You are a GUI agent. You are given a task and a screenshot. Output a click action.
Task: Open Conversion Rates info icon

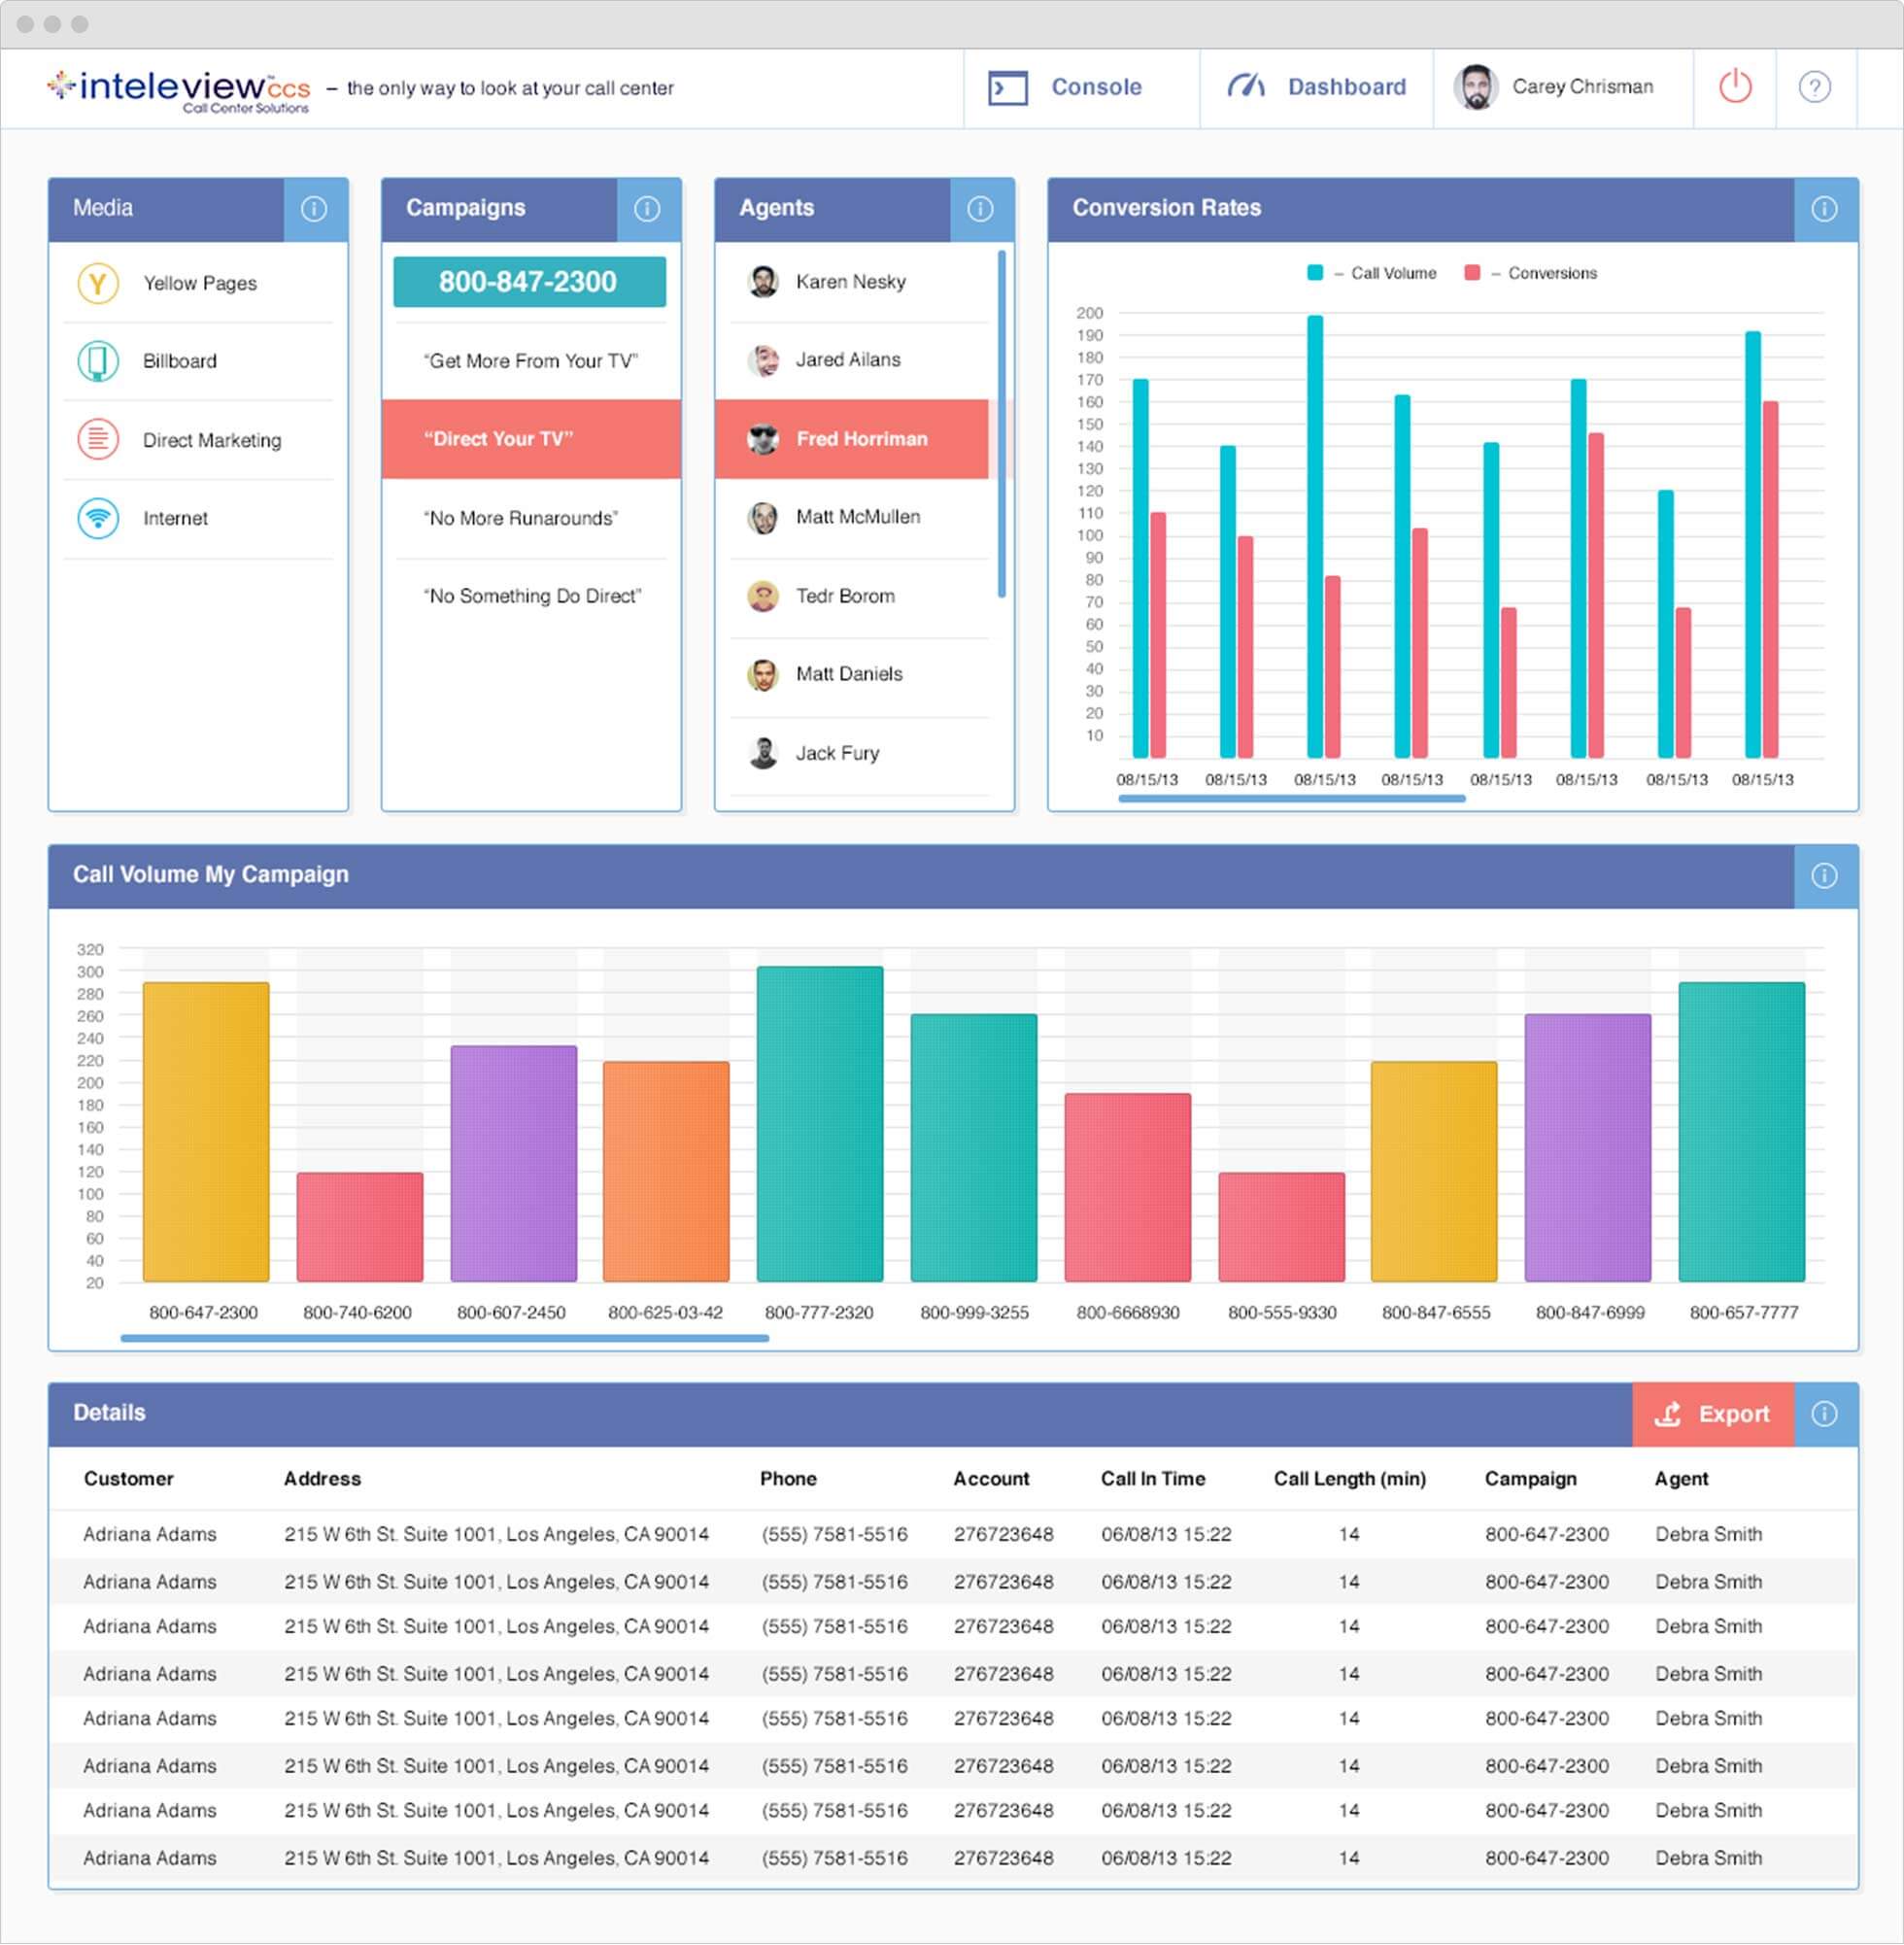(x=1824, y=209)
